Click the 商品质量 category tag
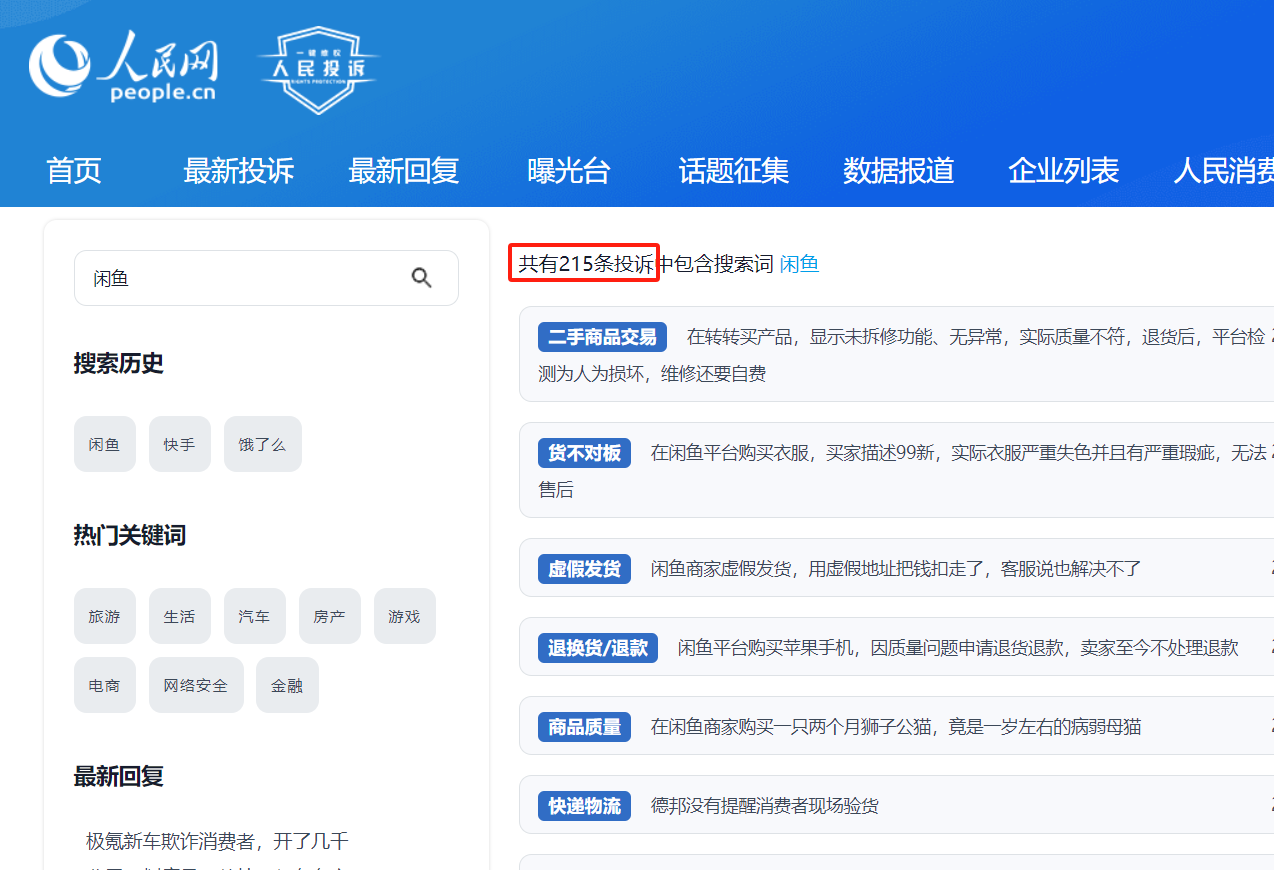This screenshot has height=870, width=1274. (584, 727)
